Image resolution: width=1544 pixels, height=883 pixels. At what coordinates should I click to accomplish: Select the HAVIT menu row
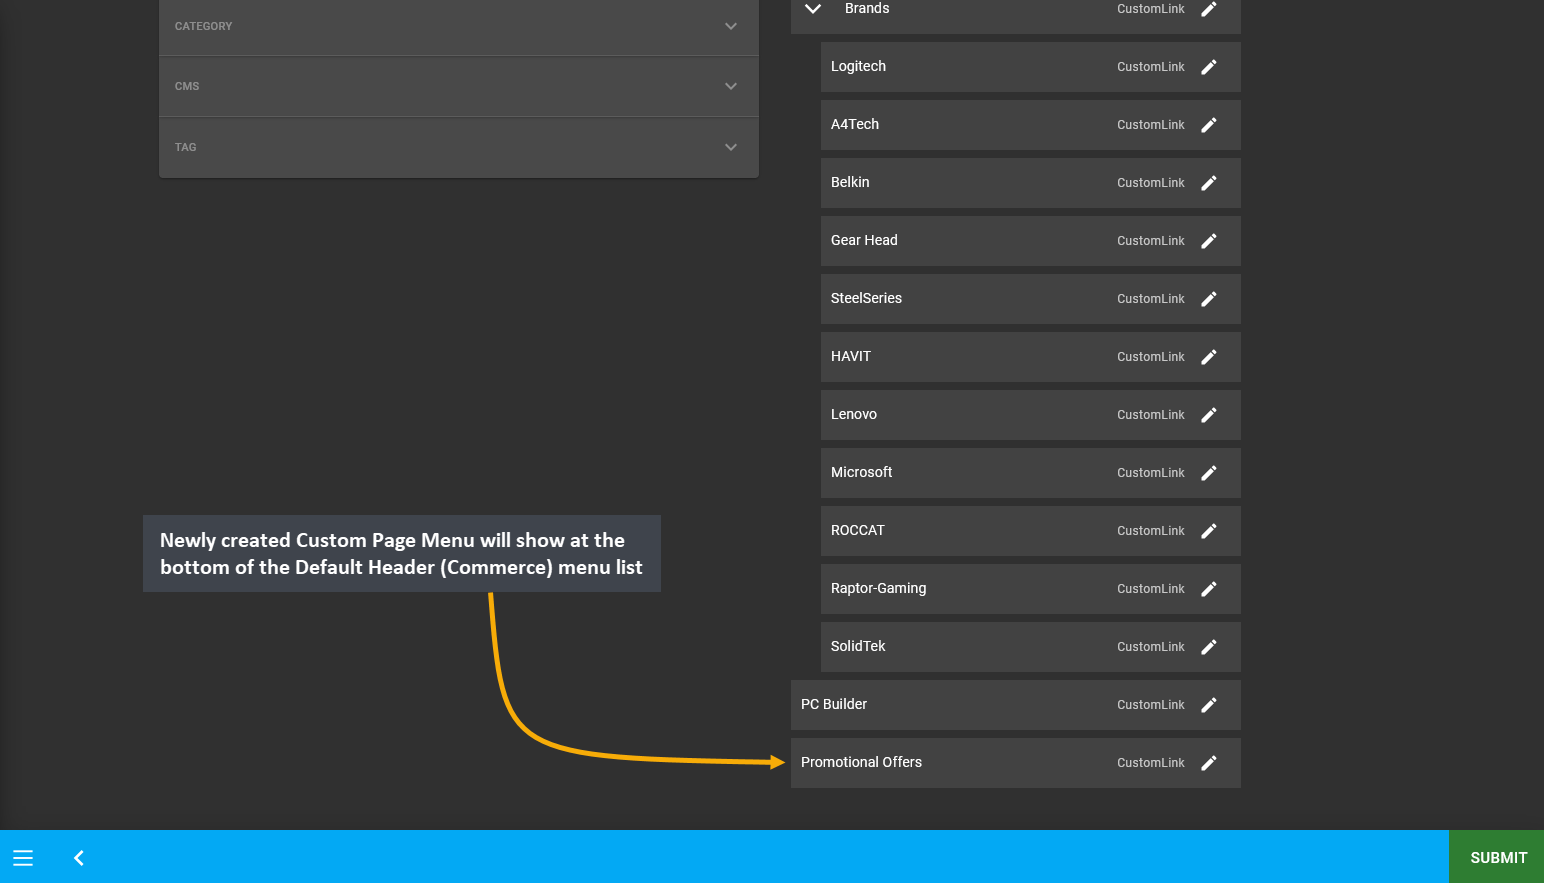1030,357
